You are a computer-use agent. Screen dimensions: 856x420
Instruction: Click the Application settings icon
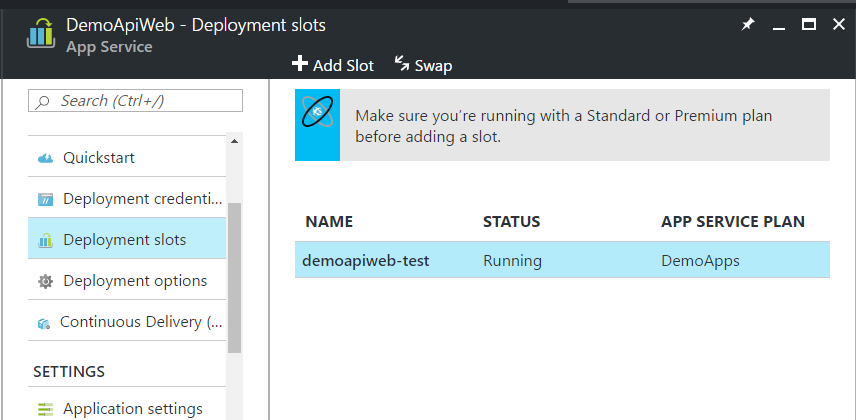click(x=45, y=409)
